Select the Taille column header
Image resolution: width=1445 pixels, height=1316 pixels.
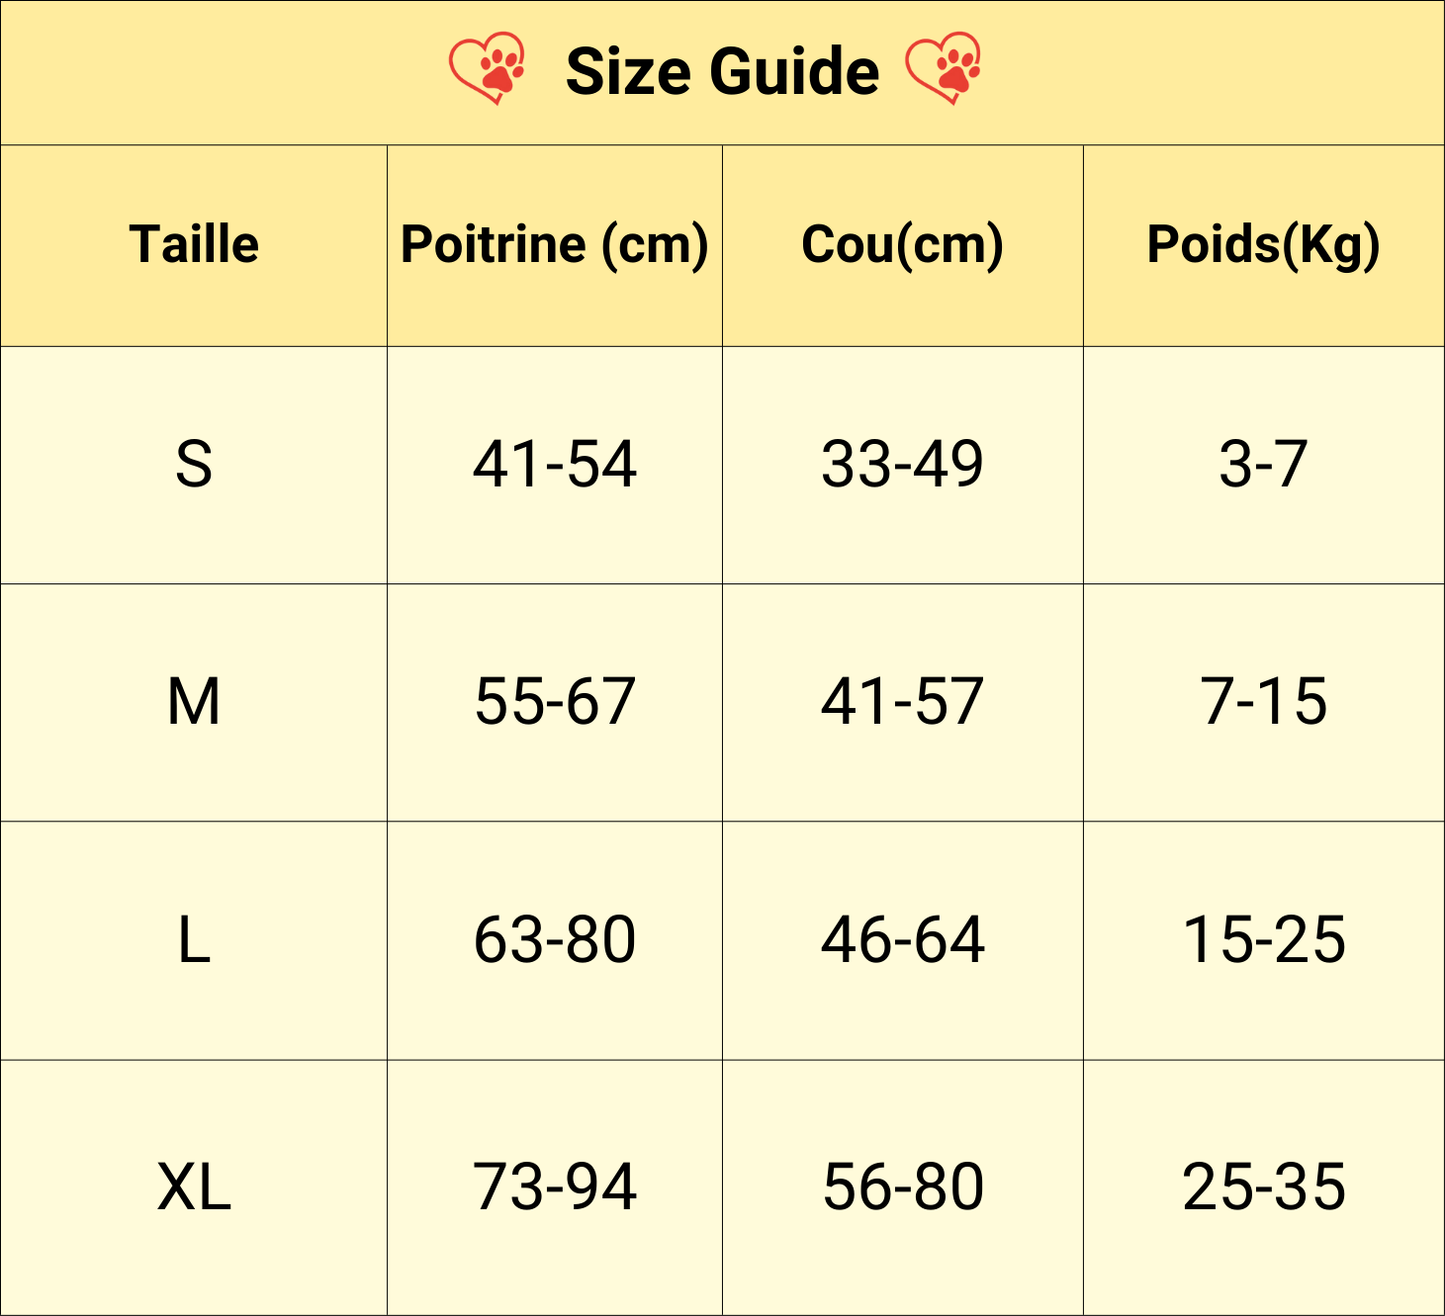[x=194, y=245]
